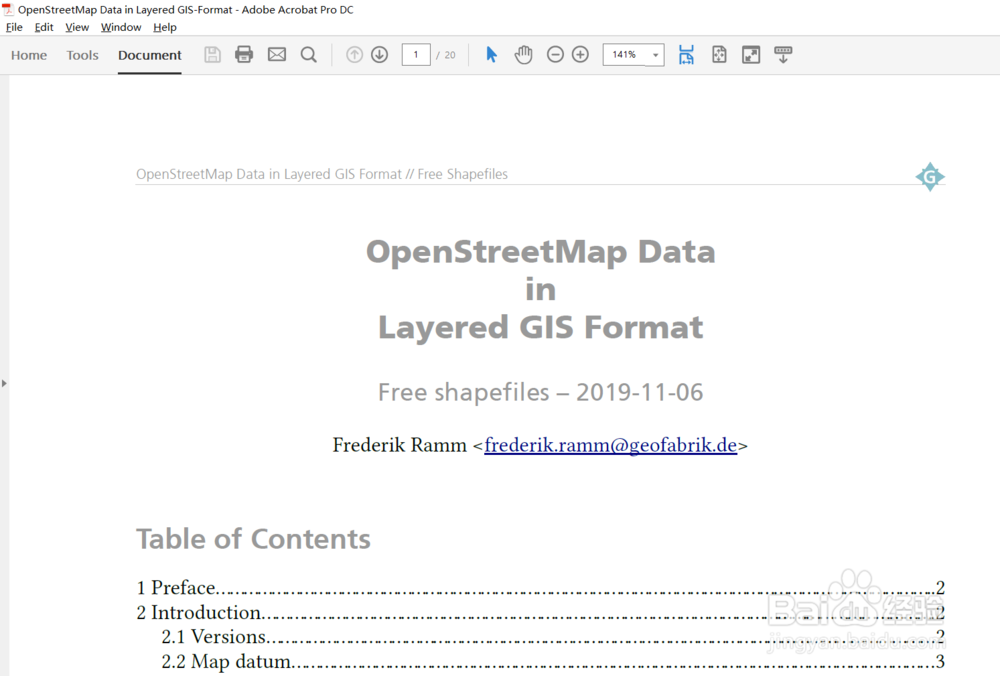
Task: Print the document with printer icon
Action: (244, 54)
